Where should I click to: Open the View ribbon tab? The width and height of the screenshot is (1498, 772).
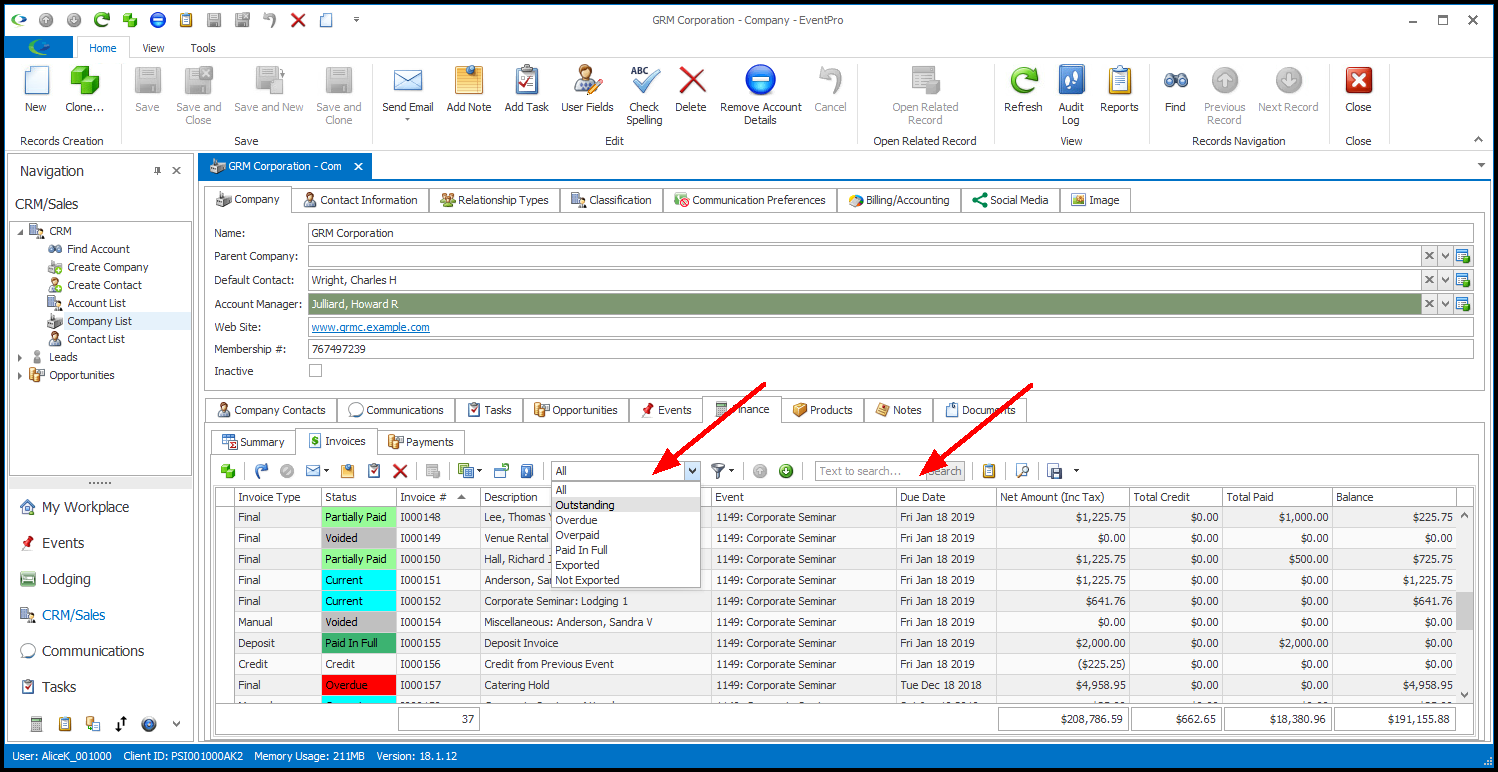pyautogui.click(x=154, y=48)
